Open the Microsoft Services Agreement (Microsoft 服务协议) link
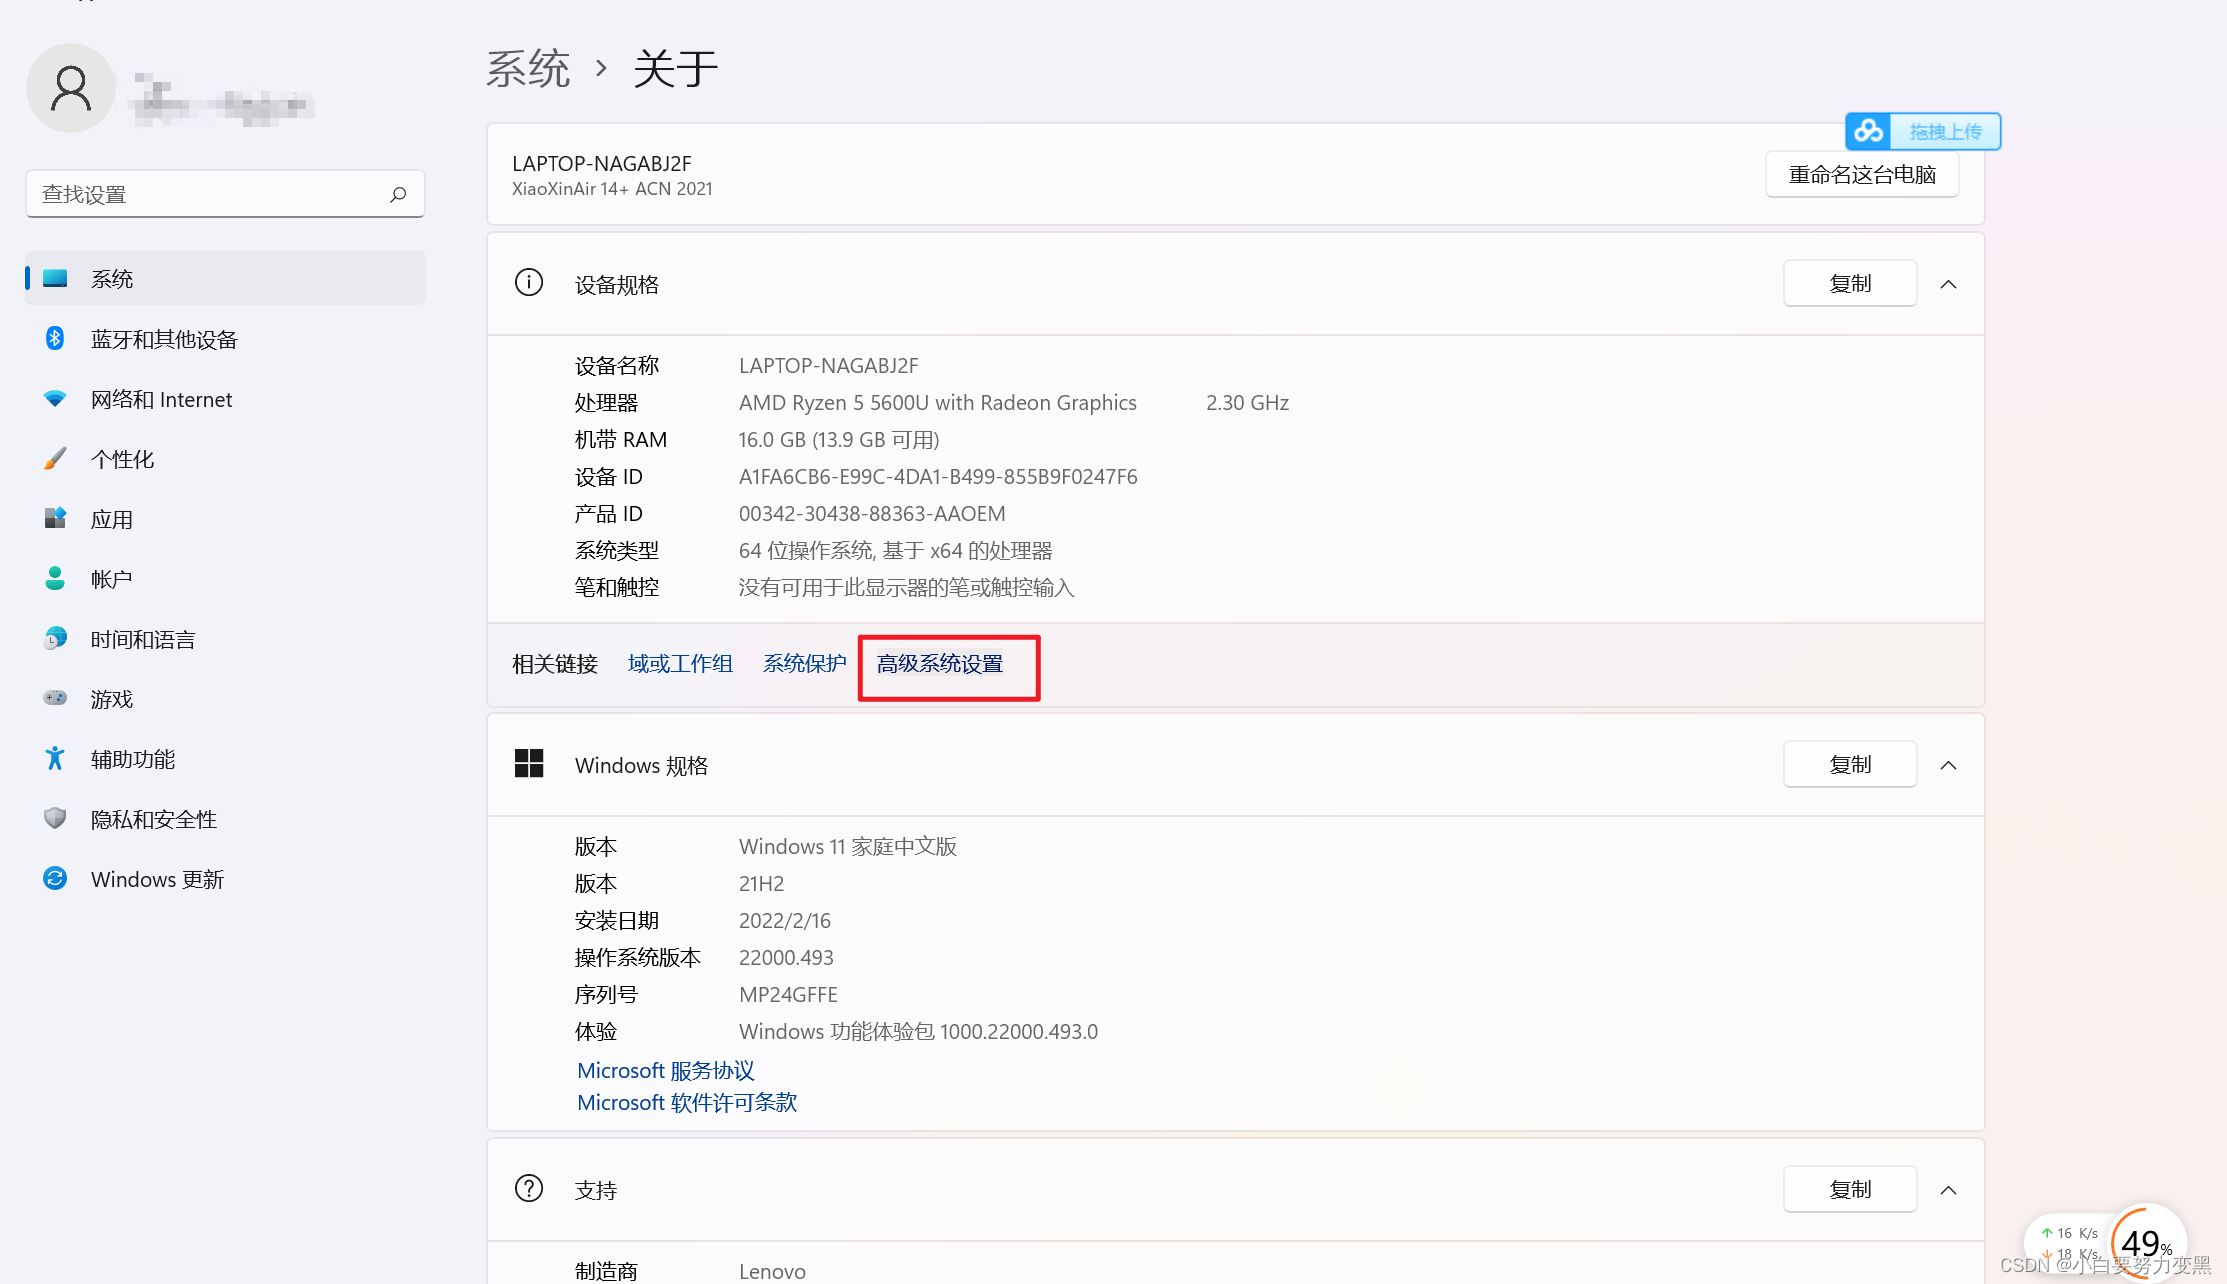The image size is (2227, 1284). [665, 1070]
